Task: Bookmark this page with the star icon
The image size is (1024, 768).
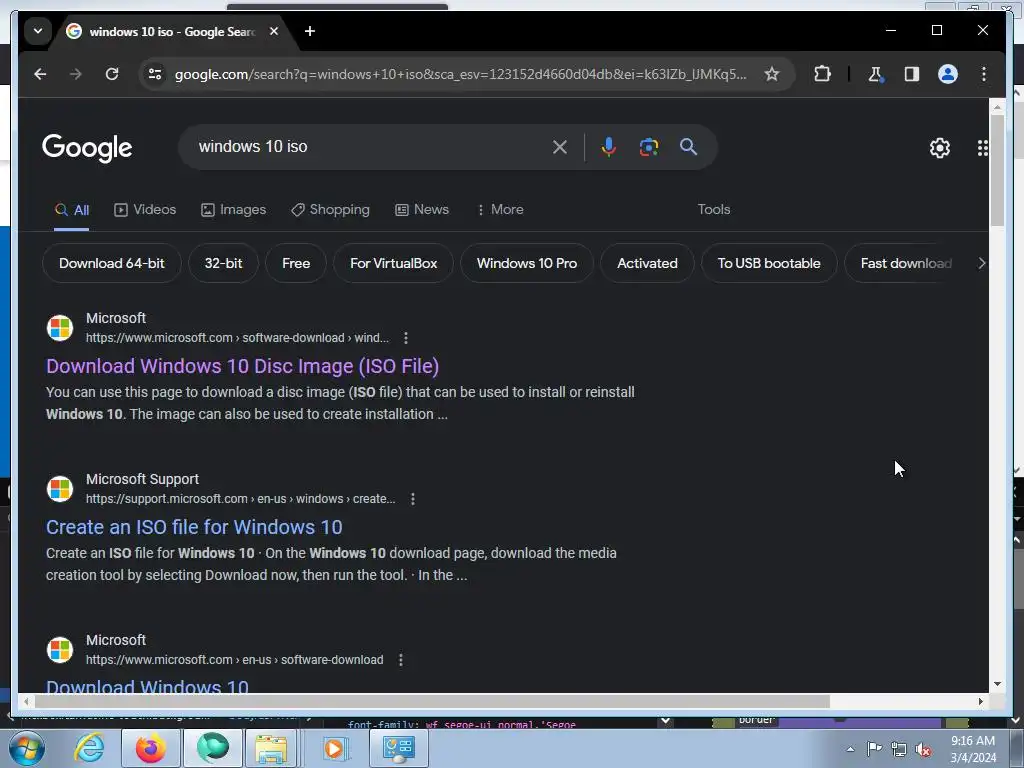Action: click(x=772, y=74)
